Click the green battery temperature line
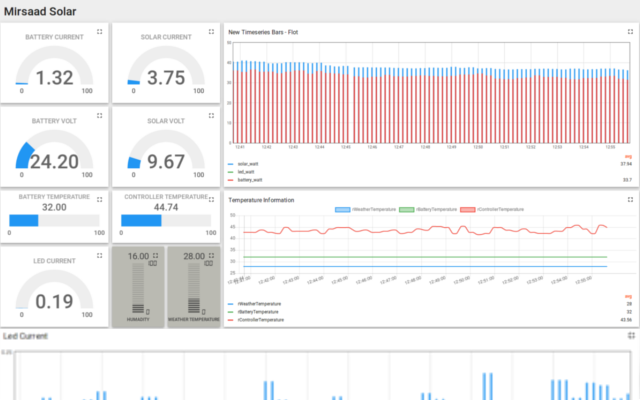Viewport: 640px width, 400px height. (x=425, y=257)
